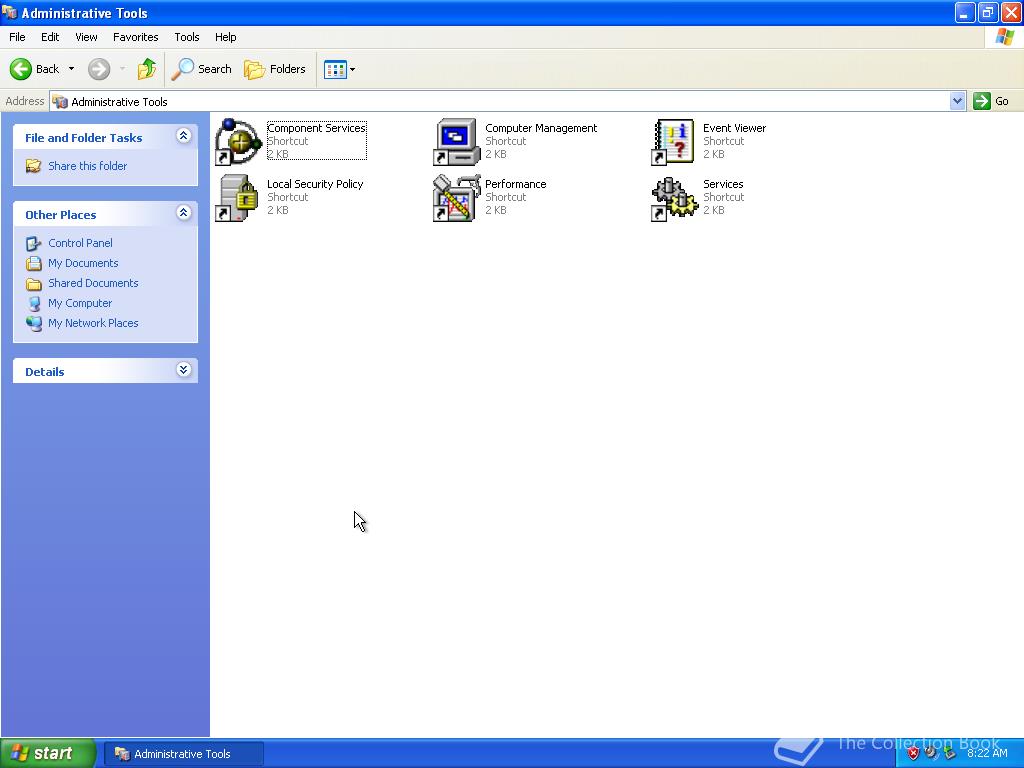Screen dimensions: 1024x768
Task: Open the Tools menu
Action: (x=187, y=37)
